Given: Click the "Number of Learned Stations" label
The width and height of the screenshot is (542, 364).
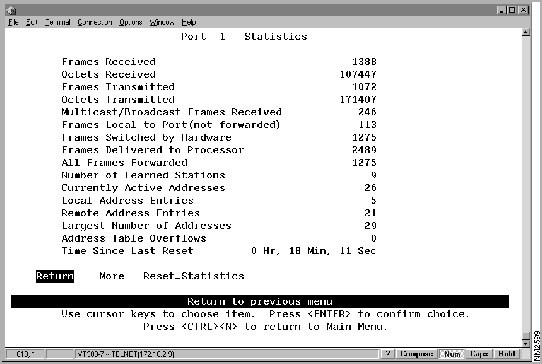Looking at the screenshot, I should coord(143,175).
